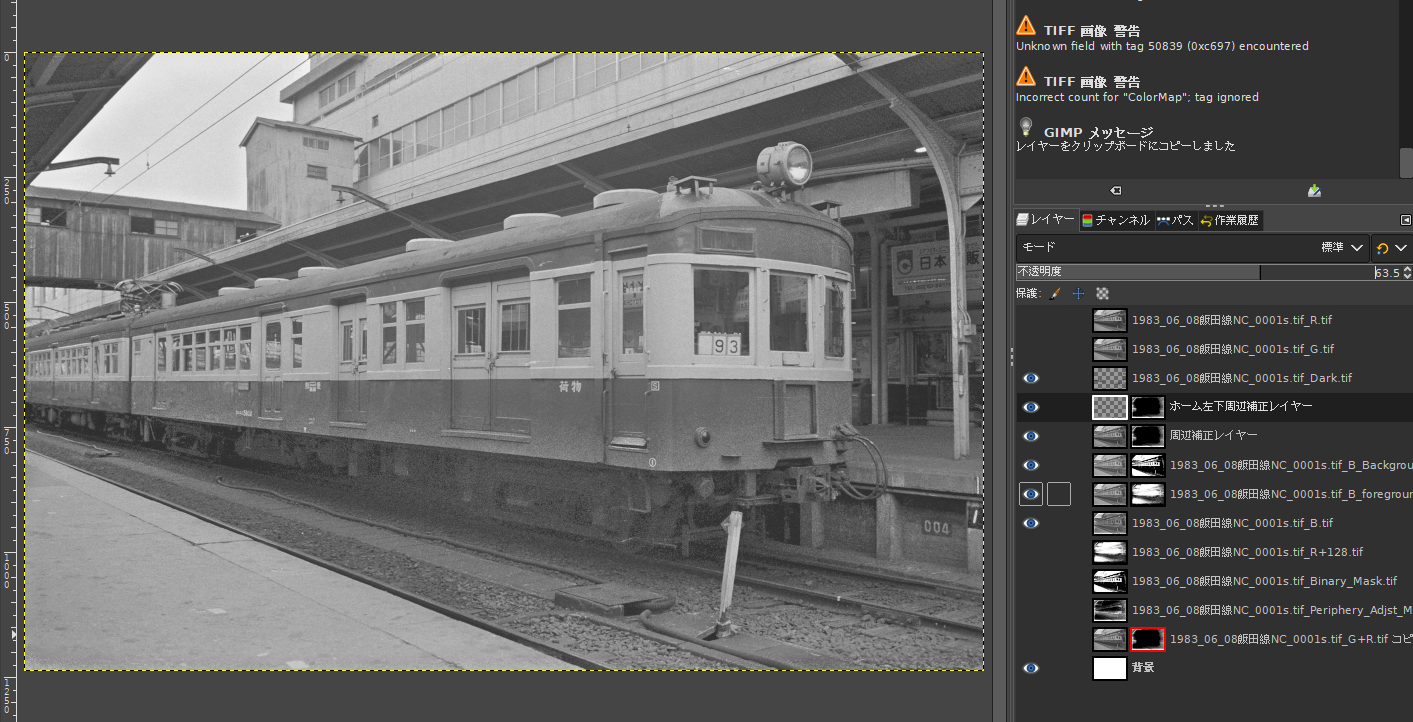Select layer name 周辺補正レイヤー
The image size is (1413, 722).
pyautogui.click(x=1214, y=436)
